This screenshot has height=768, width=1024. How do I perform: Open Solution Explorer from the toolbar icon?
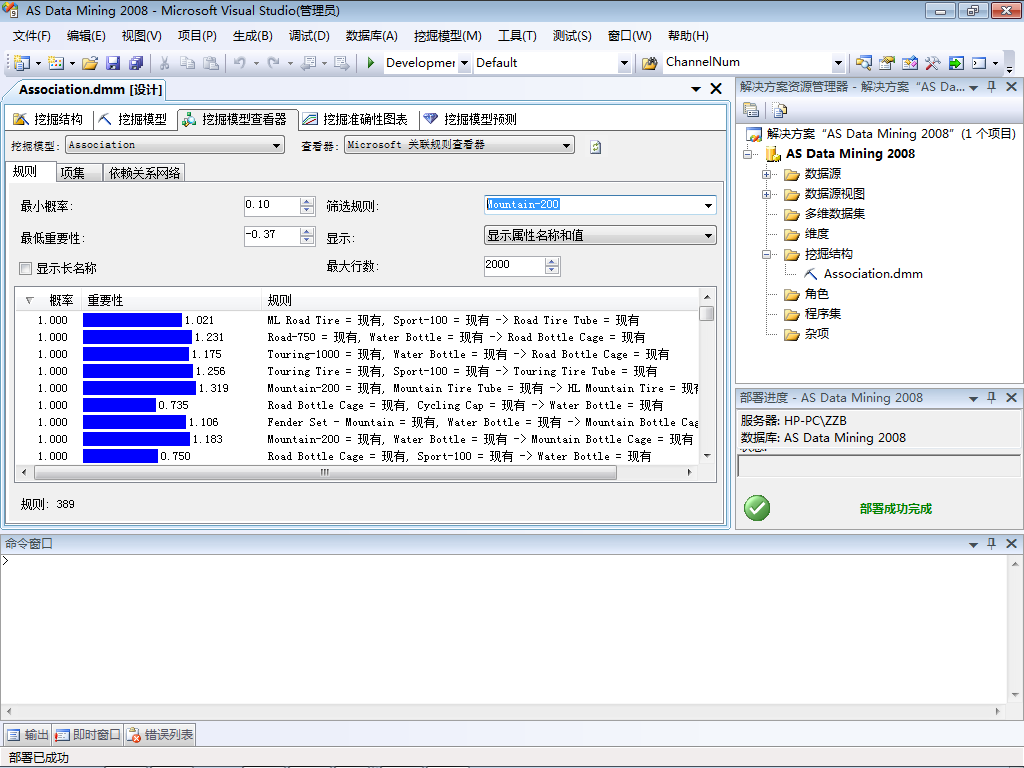pyautogui.click(x=863, y=63)
